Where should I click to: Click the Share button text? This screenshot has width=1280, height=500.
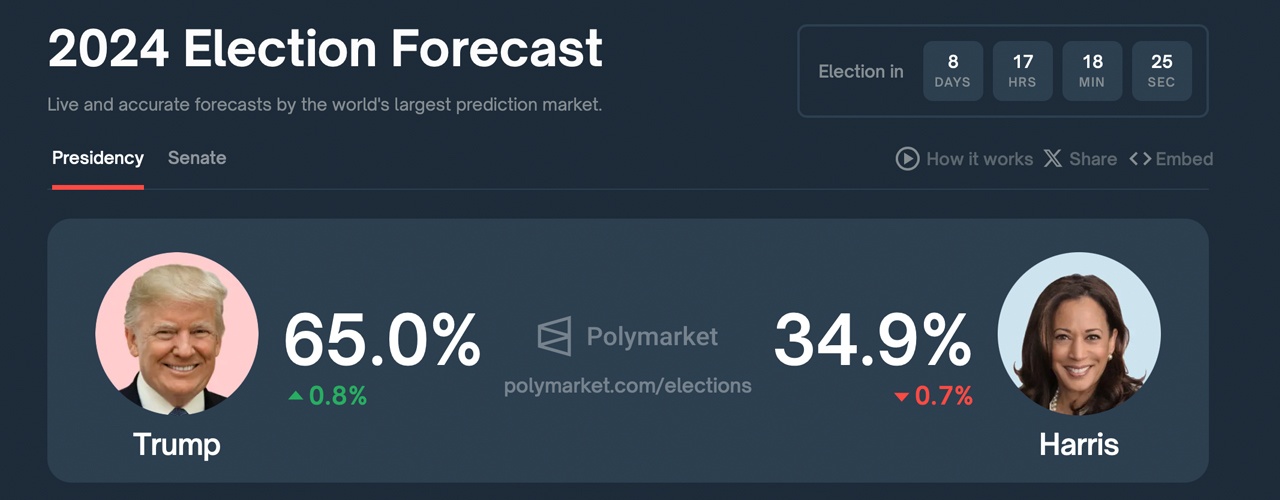pos(1092,159)
